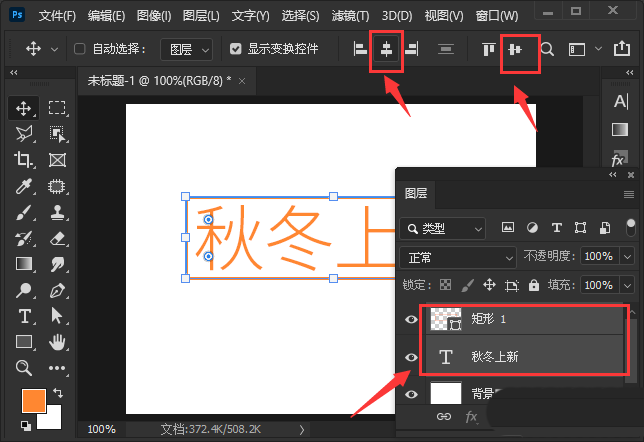Choose the Brush tool

24,213
